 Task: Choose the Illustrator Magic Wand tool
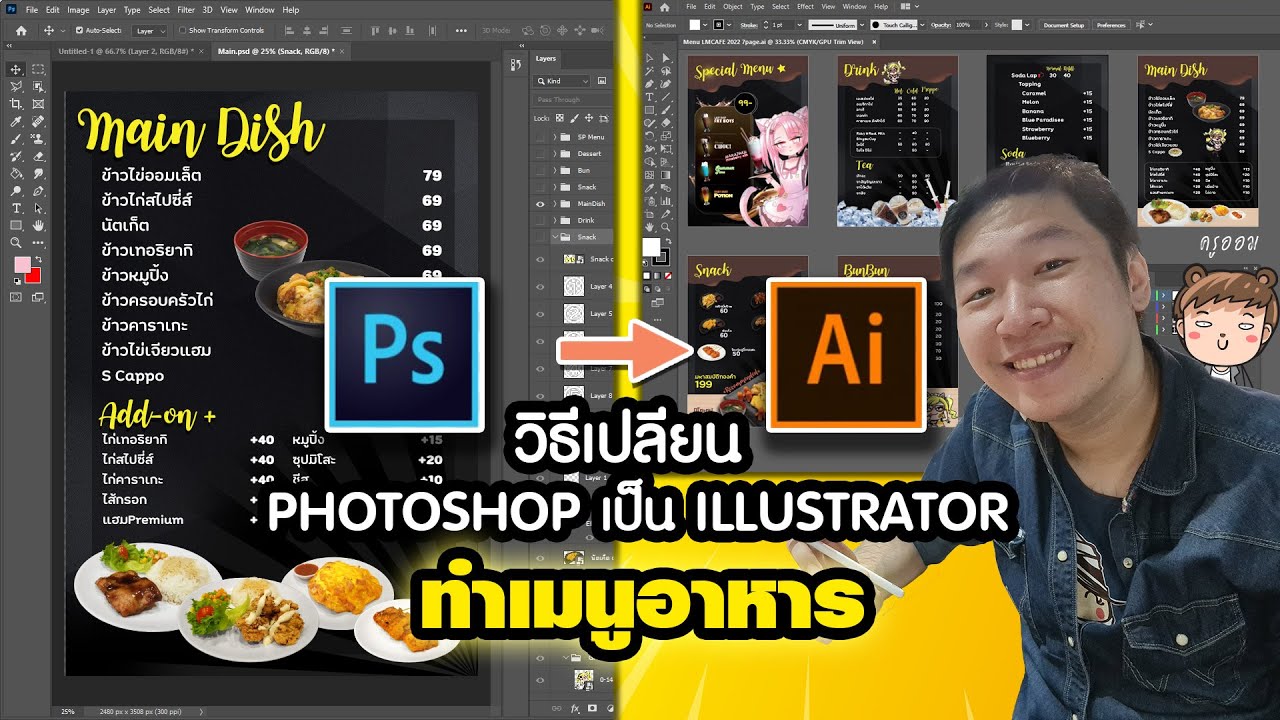click(x=650, y=70)
